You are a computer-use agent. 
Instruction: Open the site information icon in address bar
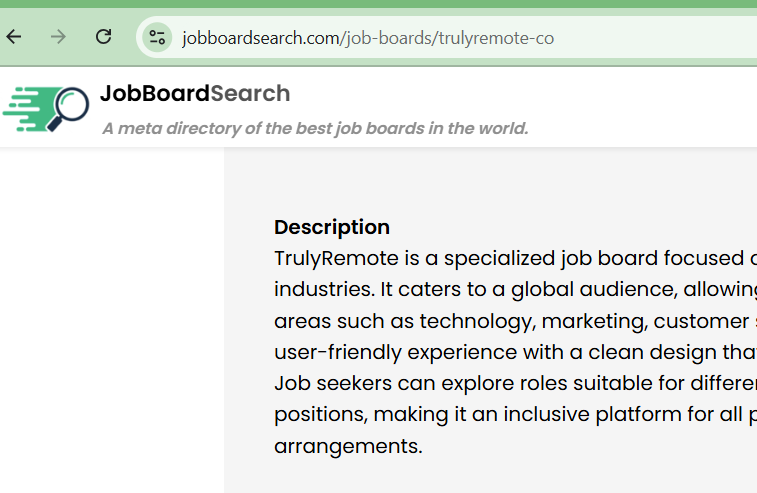[156, 38]
